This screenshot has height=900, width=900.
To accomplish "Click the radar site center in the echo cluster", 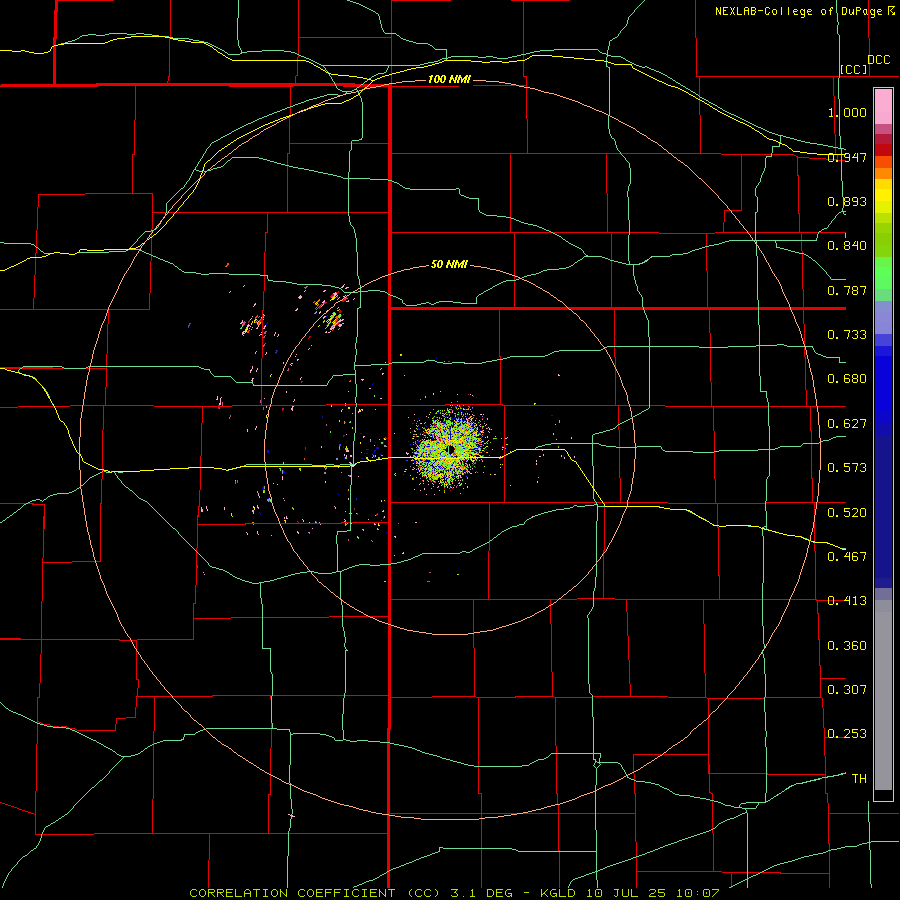I will click(451, 449).
